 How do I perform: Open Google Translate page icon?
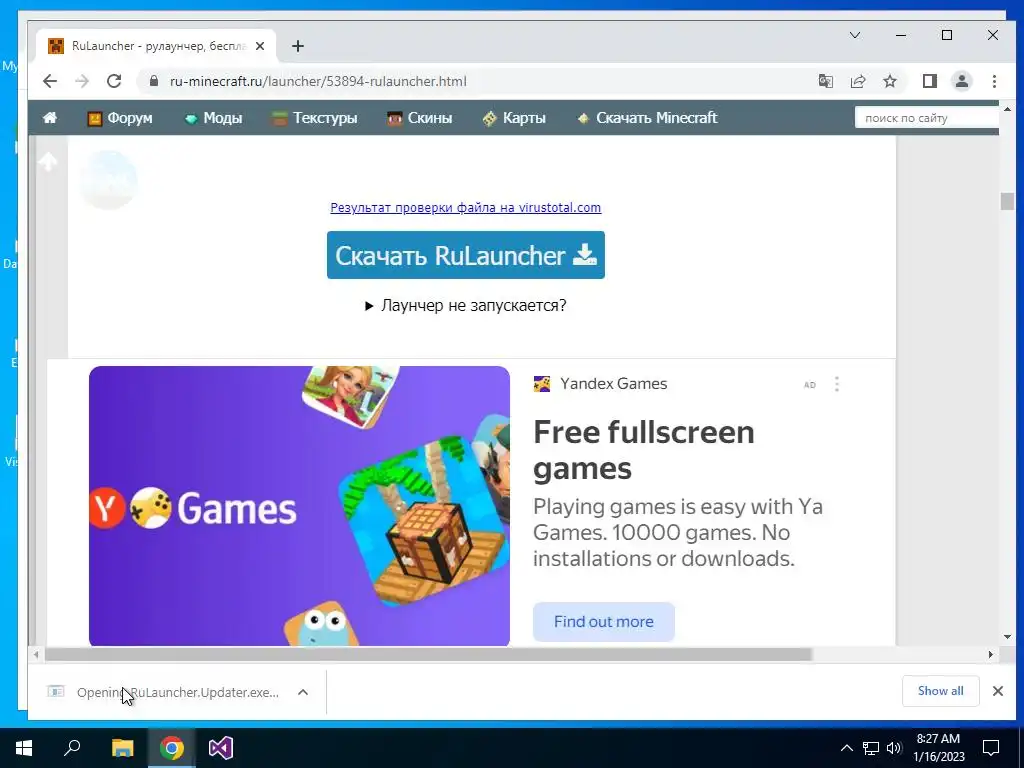[x=825, y=81]
